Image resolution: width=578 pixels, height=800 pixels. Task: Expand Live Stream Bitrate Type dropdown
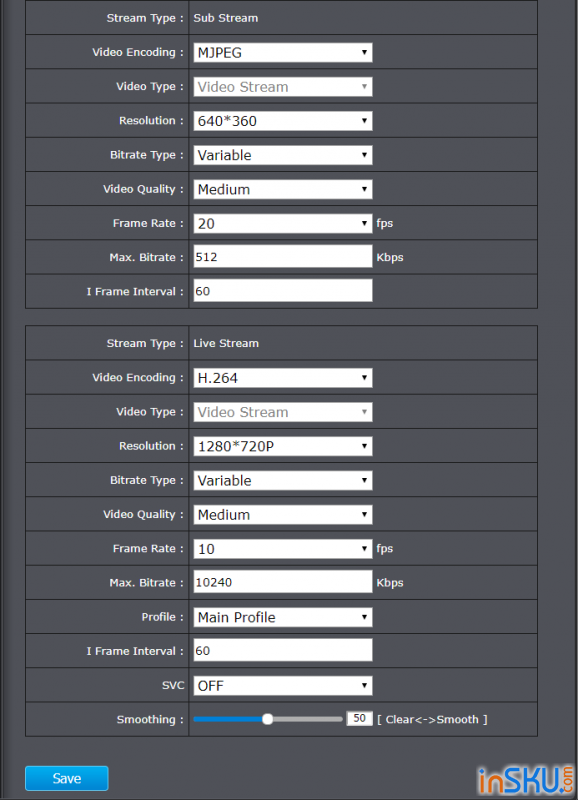pos(283,481)
